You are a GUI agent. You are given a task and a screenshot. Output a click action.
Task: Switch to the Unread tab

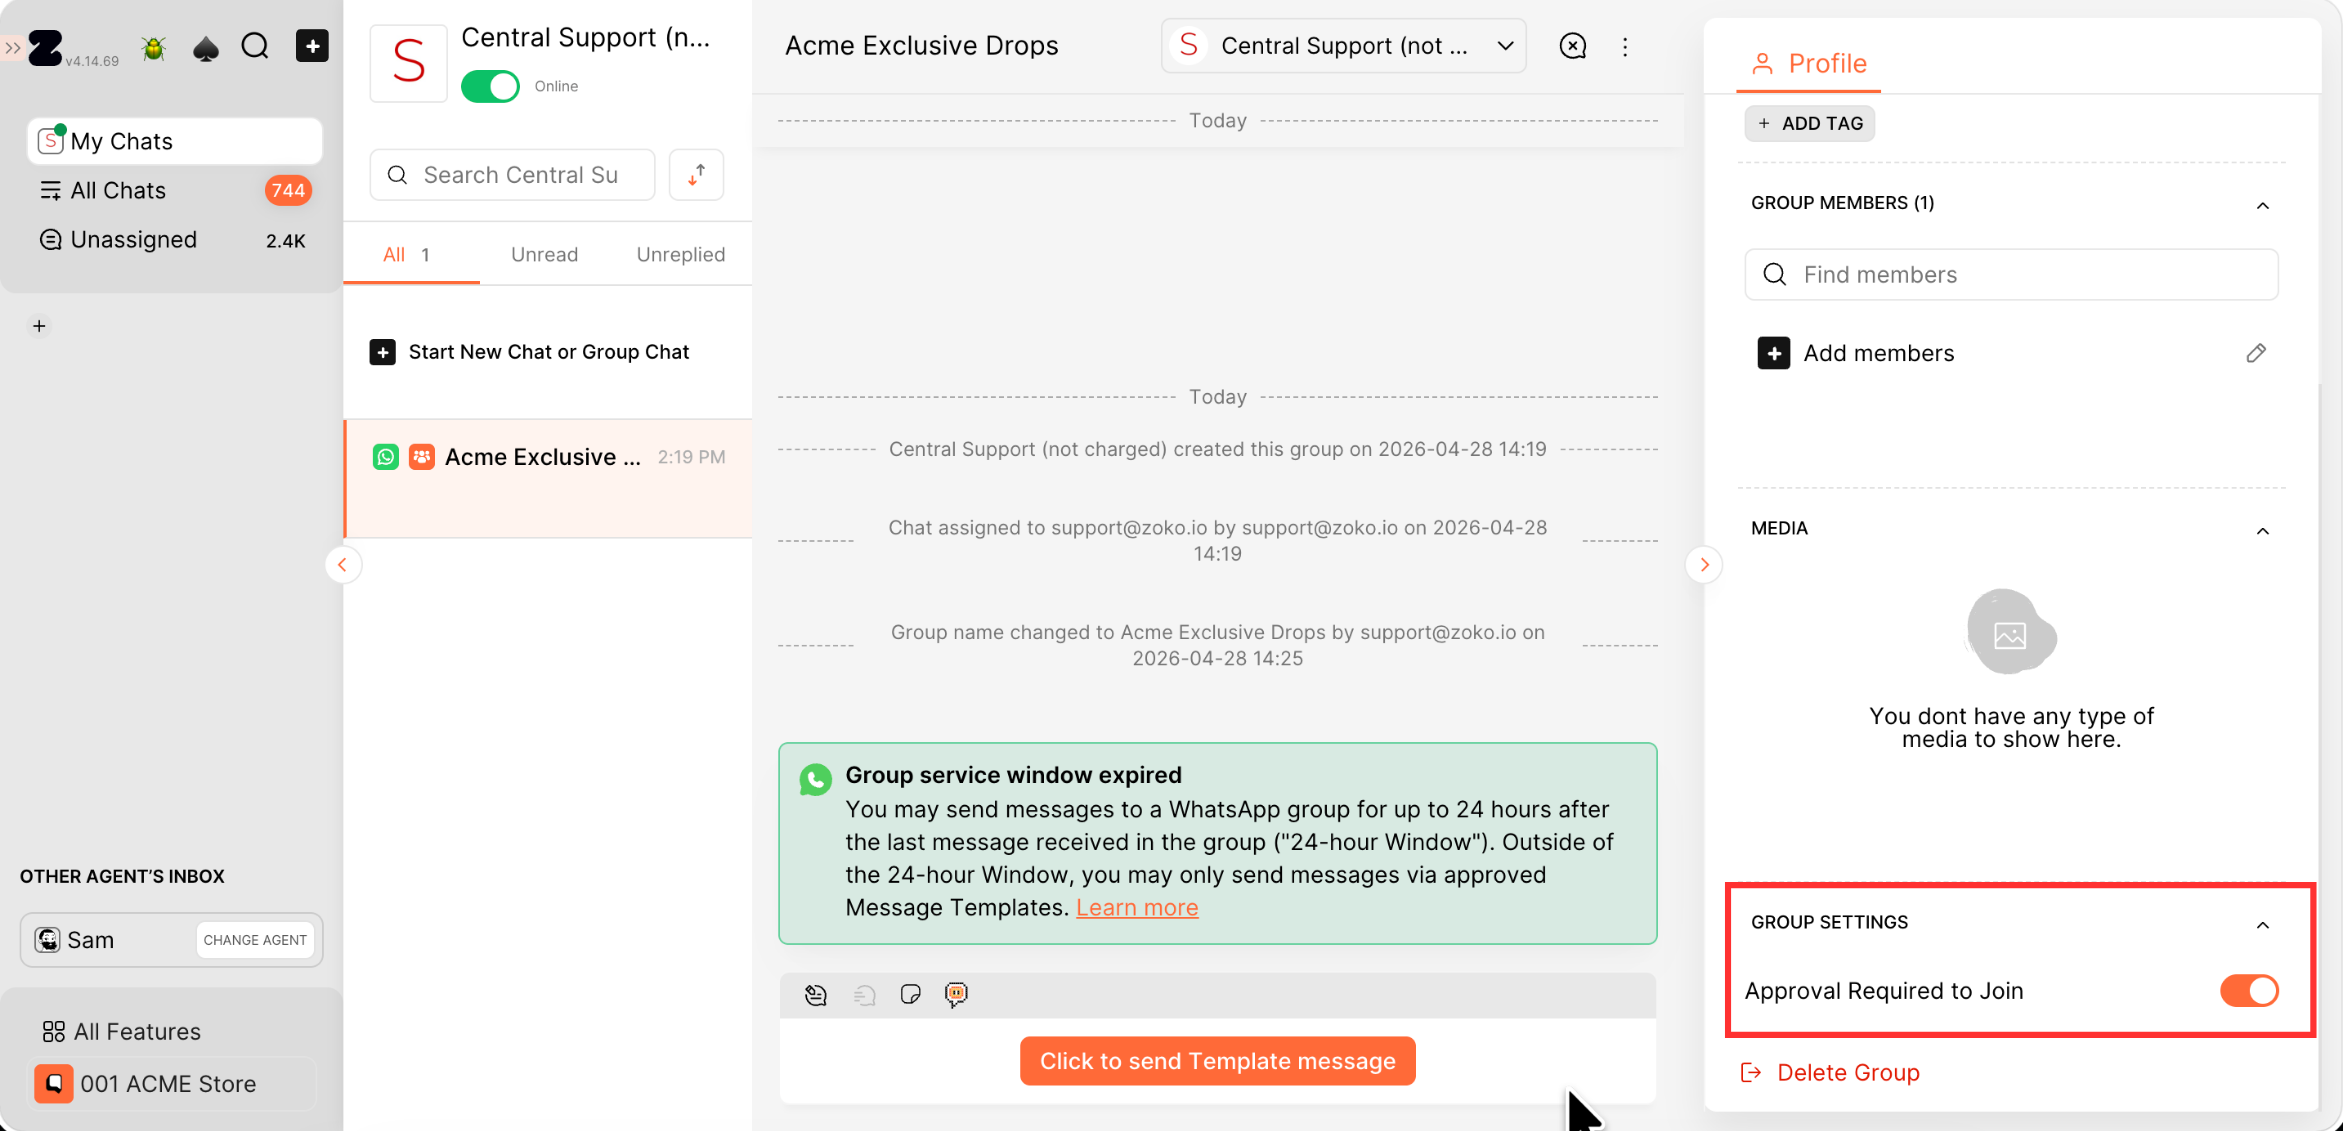(x=544, y=255)
